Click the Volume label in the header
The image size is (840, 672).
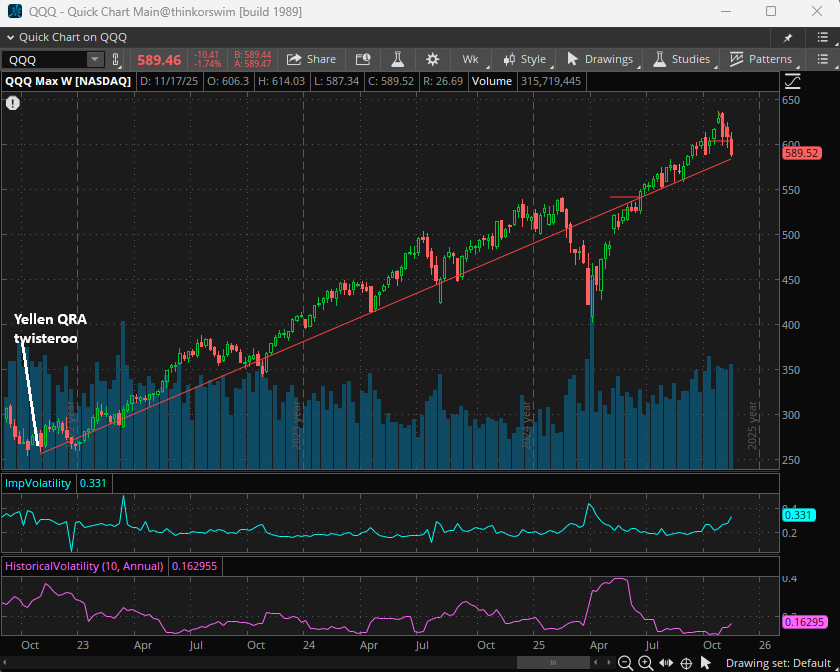click(492, 81)
